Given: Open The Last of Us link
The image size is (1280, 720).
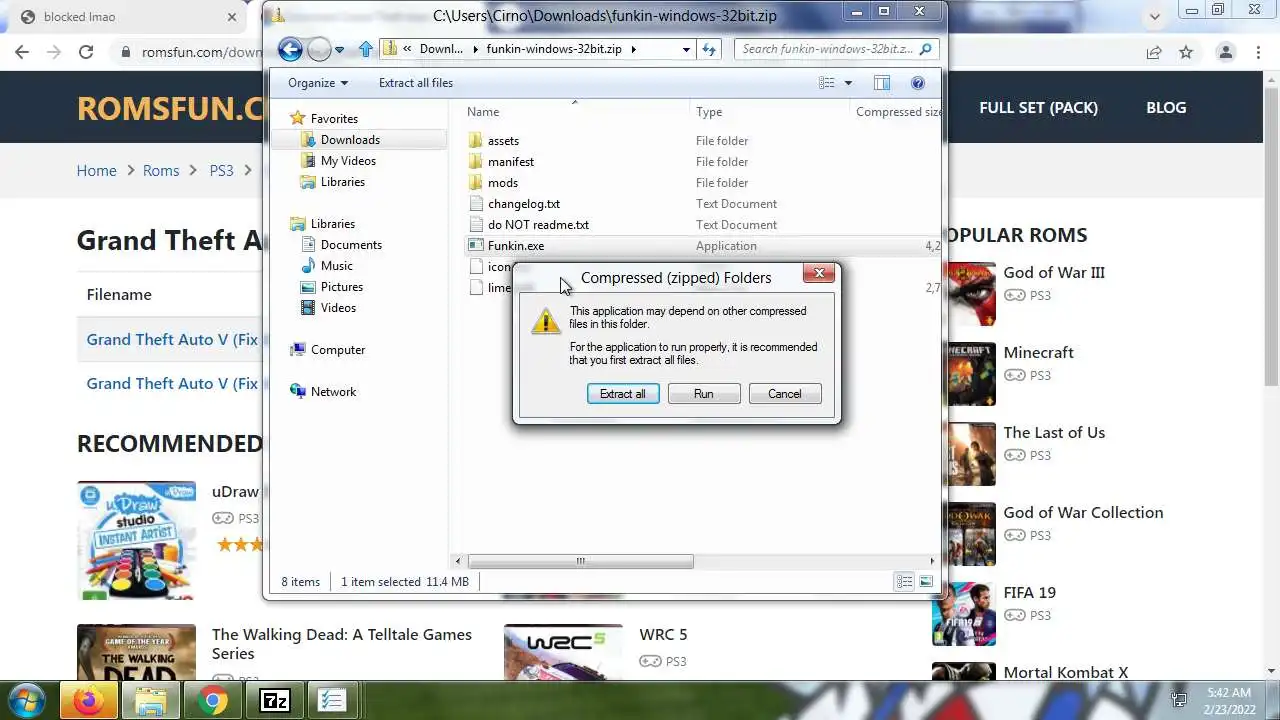Looking at the screenshot, I should tap(1054, 432).
